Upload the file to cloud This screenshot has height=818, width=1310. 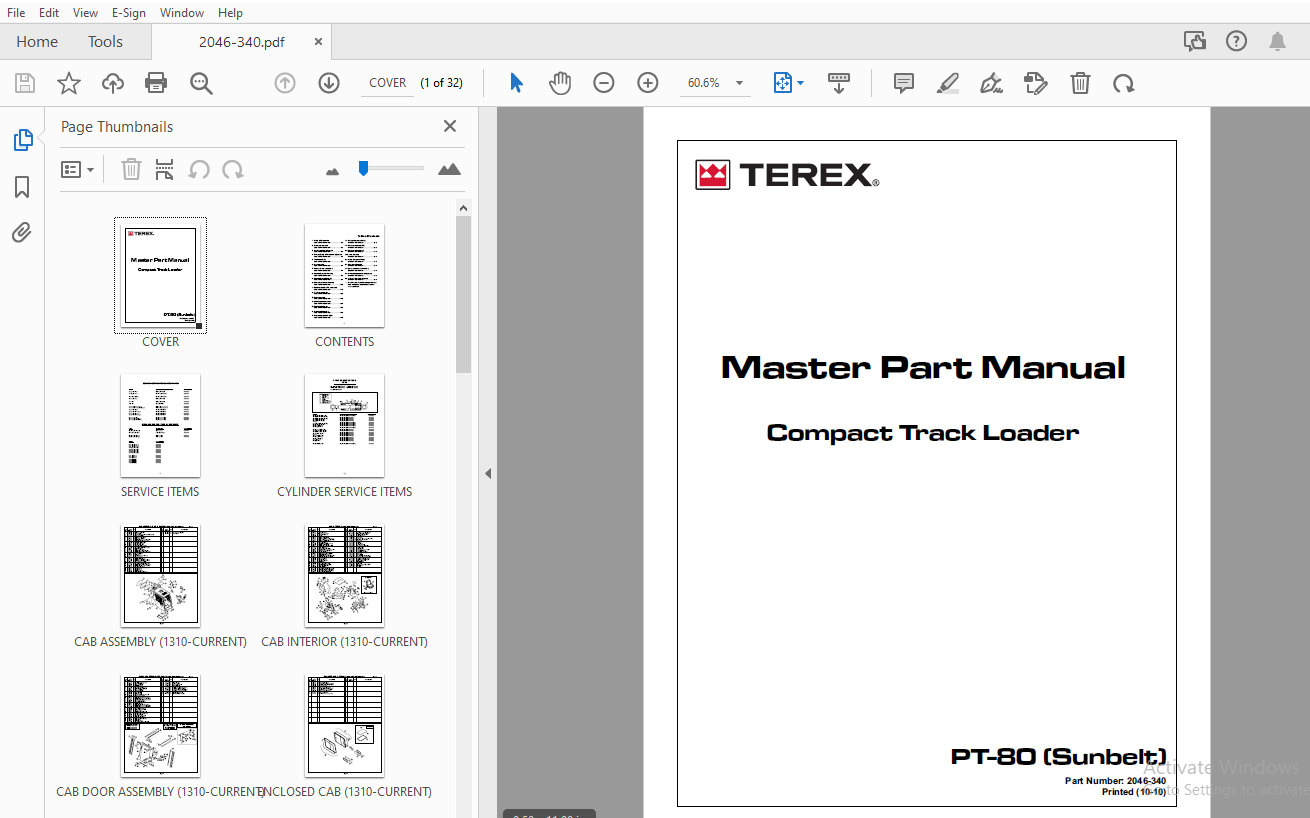(x=113, y=83)
